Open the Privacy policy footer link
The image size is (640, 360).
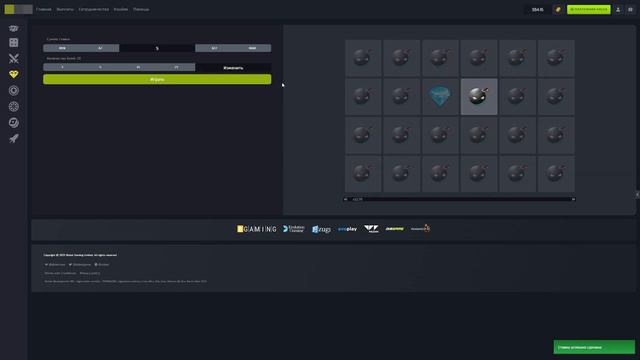90,273
